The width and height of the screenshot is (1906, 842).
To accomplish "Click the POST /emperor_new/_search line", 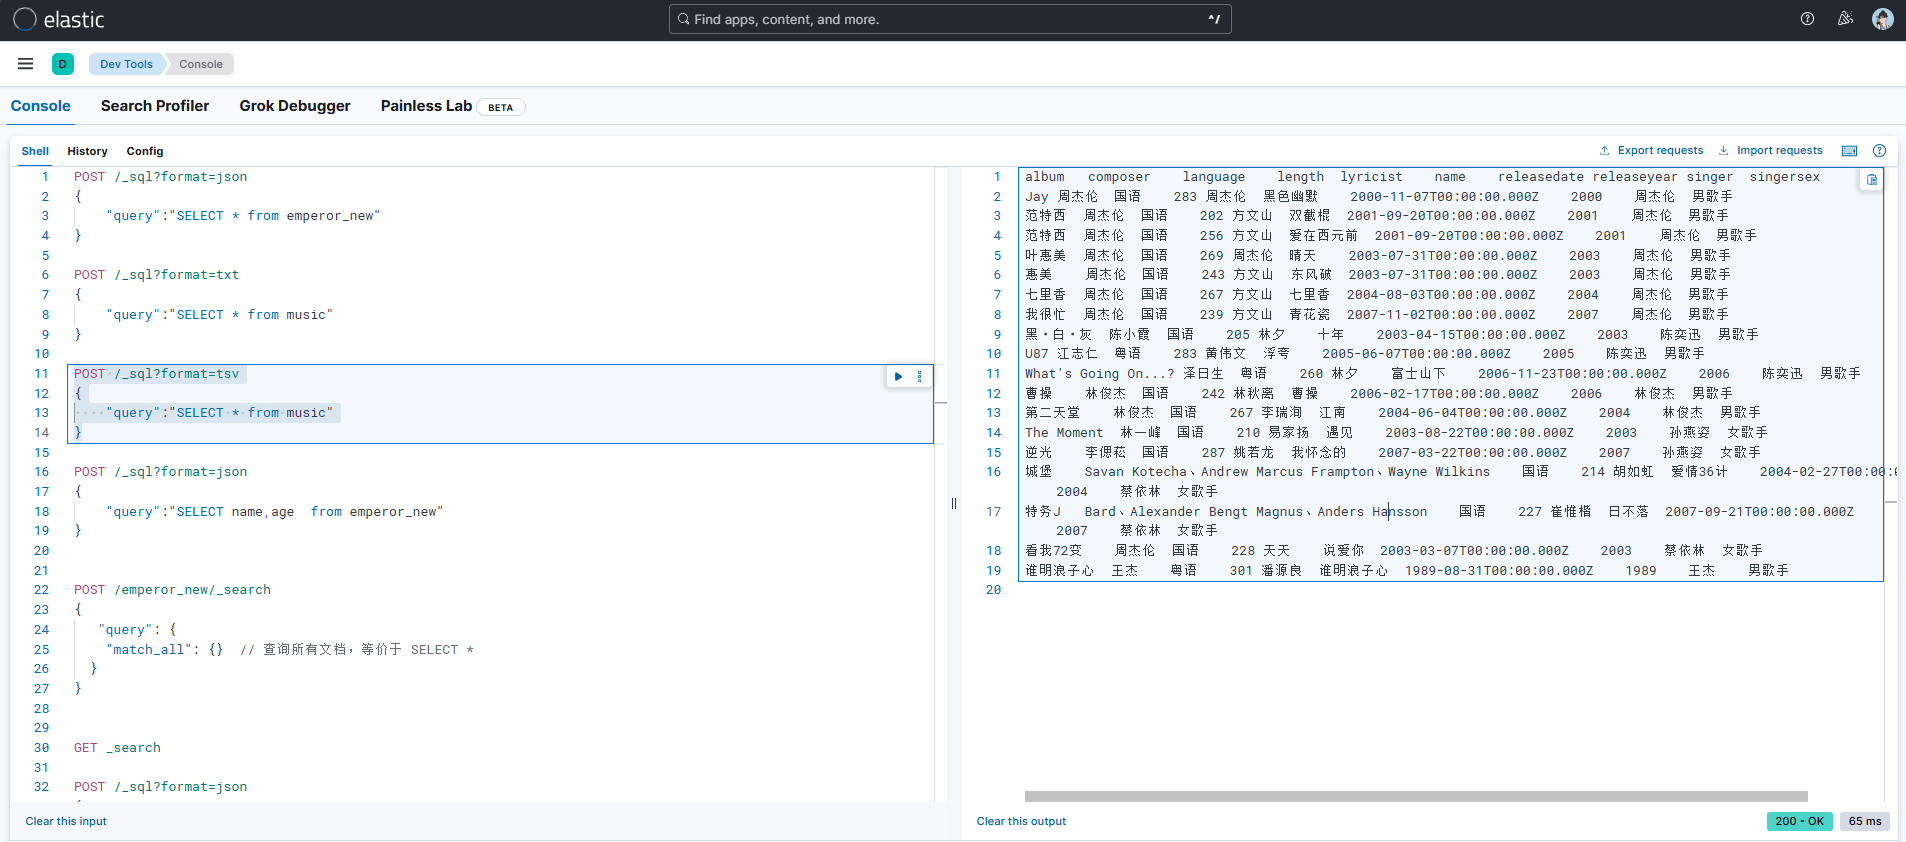I will click(x=172, y=590).
